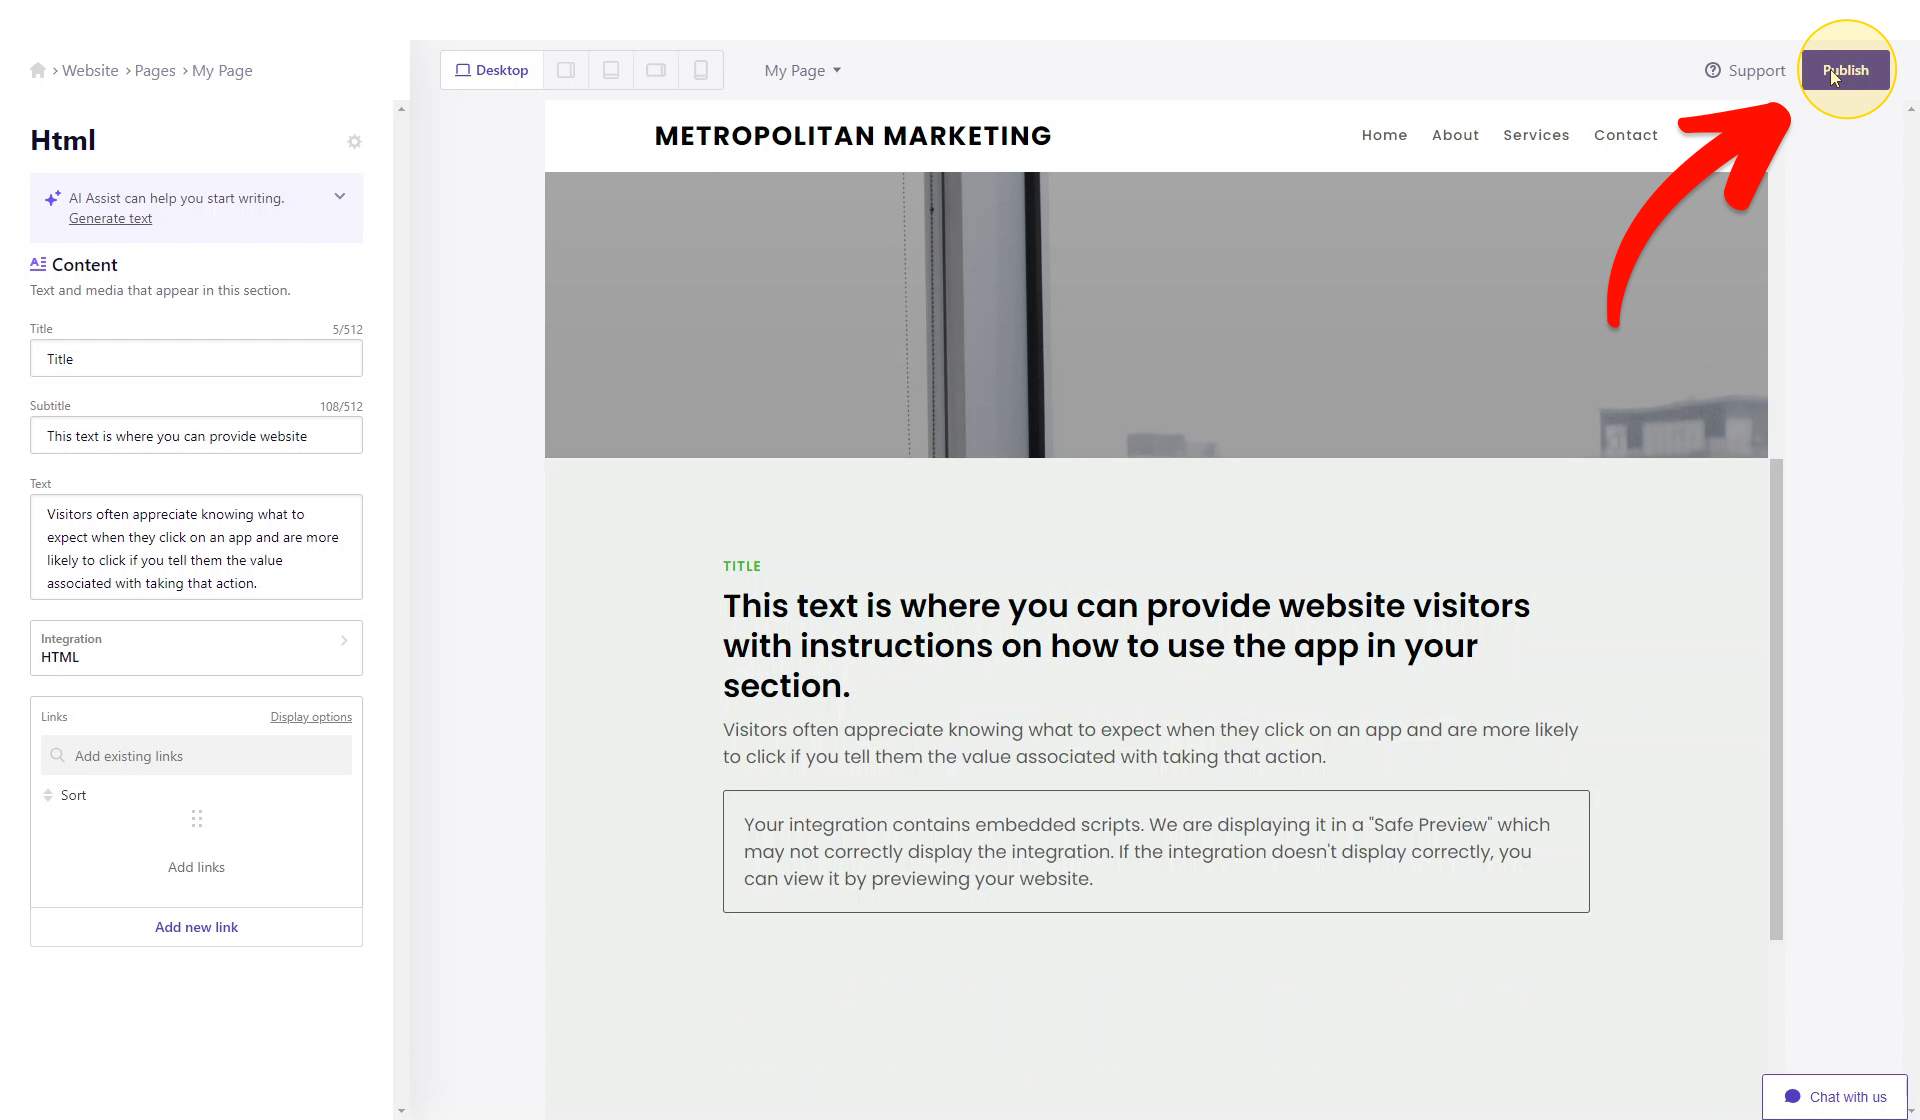Open Display options link
Viewport: 1920px width, 1120px height.
311,717
